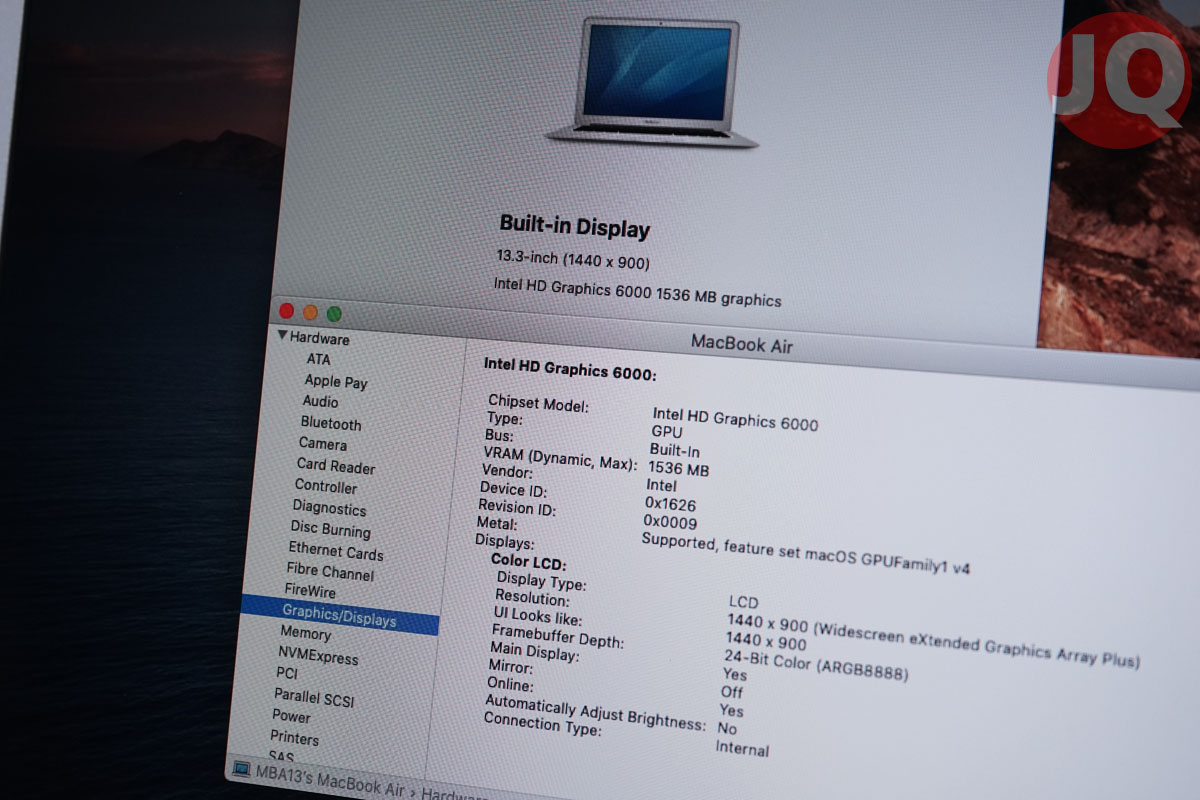Viewport: 1200px width, 800px height.
Task: Click the "1536 MB" value
Action: (679, 469)
